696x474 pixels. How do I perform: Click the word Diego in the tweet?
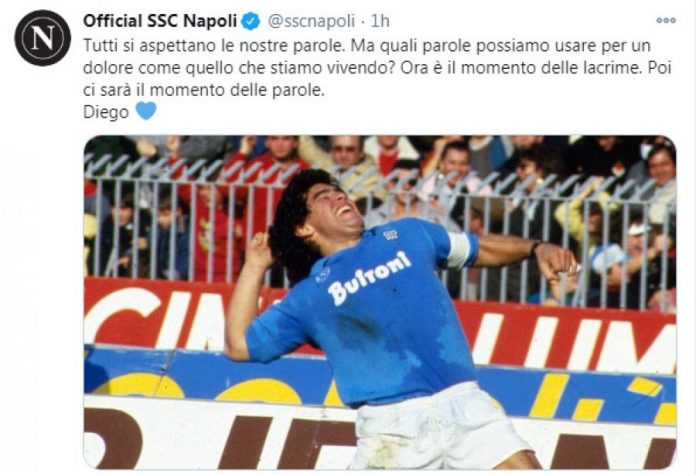106,112
